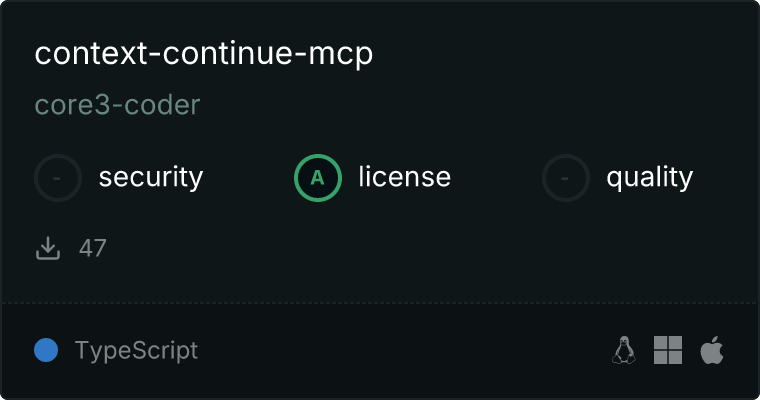Click the empty security grade circle

[x=58, y=178]
